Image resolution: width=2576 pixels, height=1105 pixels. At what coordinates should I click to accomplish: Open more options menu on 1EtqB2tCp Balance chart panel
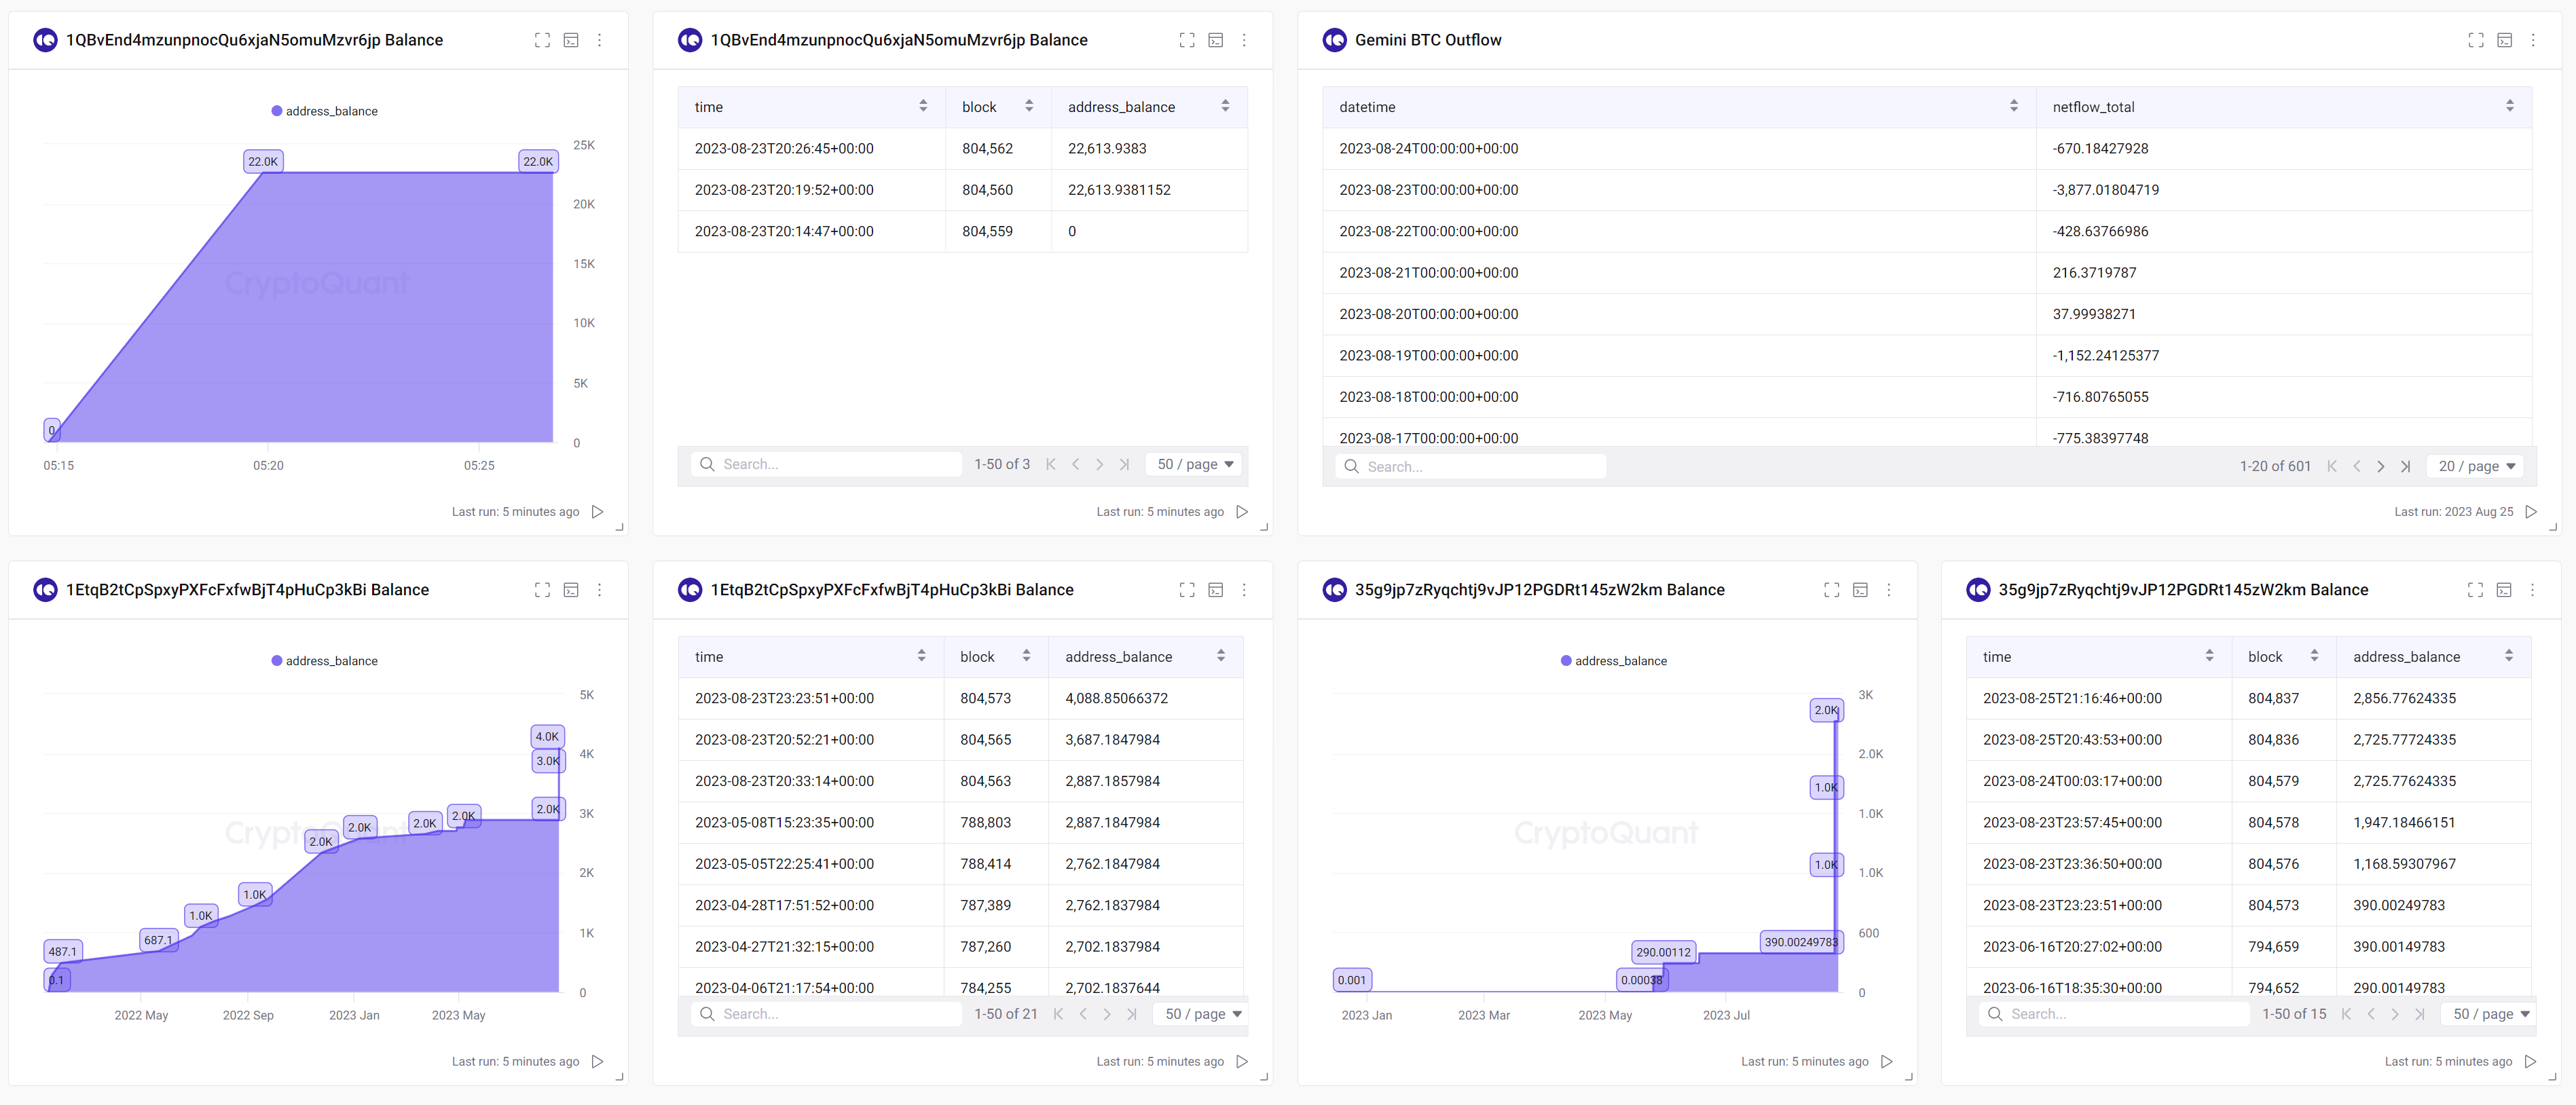pyautogui.click(x=600, y=590)
